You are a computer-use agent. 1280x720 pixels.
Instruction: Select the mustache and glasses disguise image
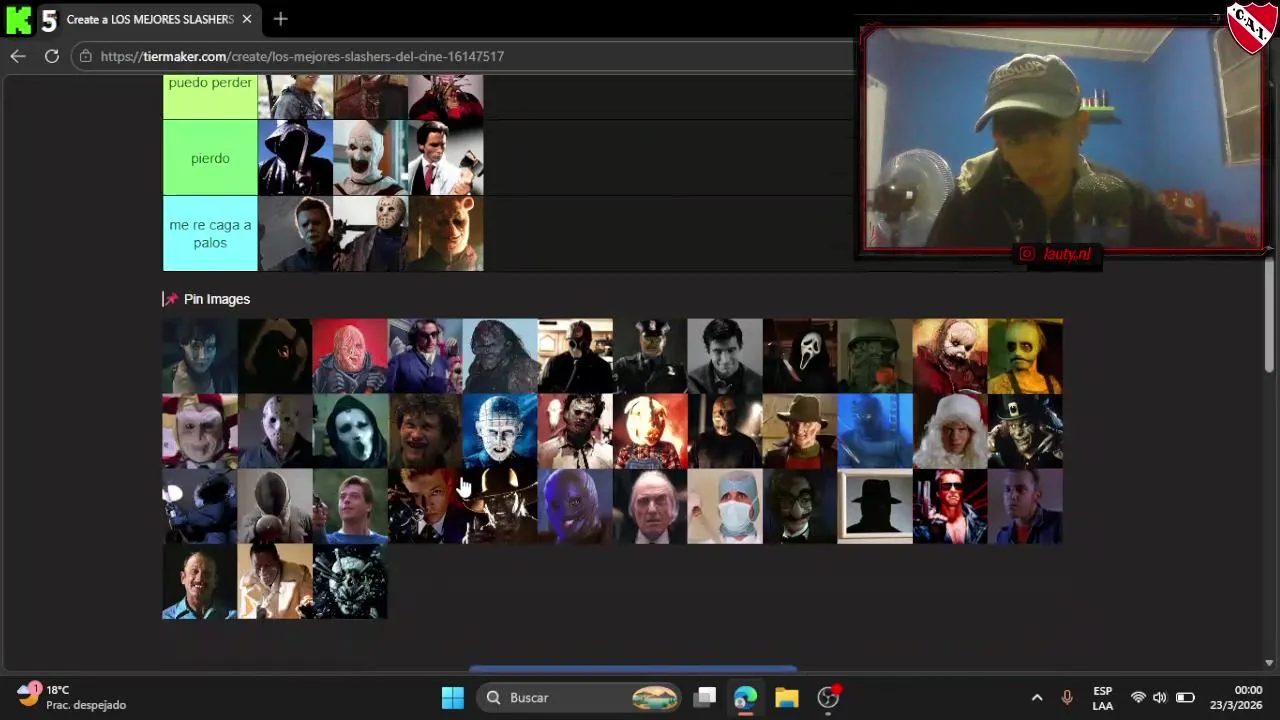[x=800, y=506]
